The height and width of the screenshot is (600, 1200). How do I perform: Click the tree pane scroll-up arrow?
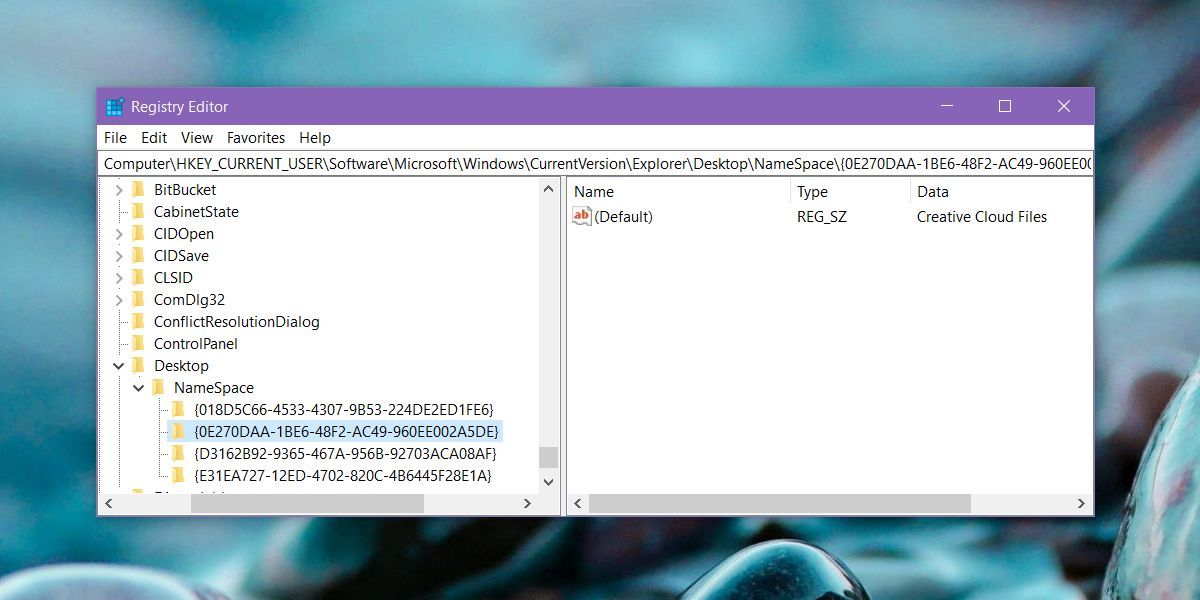coord(548,189)
